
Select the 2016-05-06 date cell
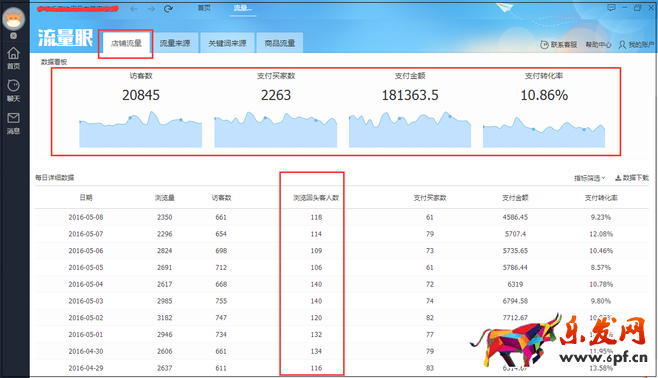86,251
